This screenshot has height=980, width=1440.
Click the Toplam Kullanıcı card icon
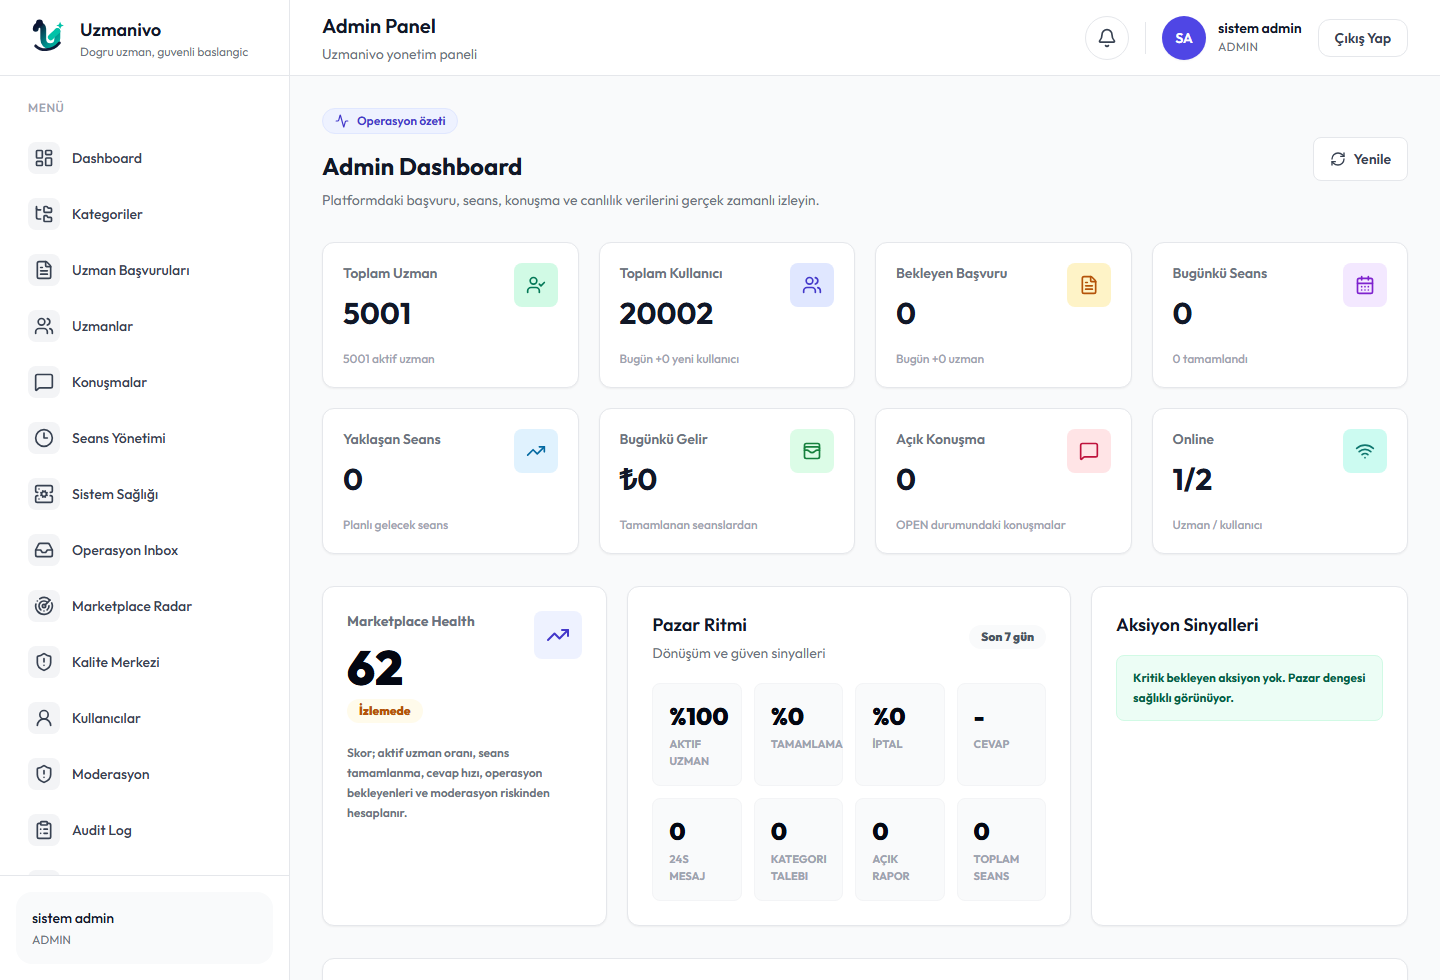click(x=812, y=285)
